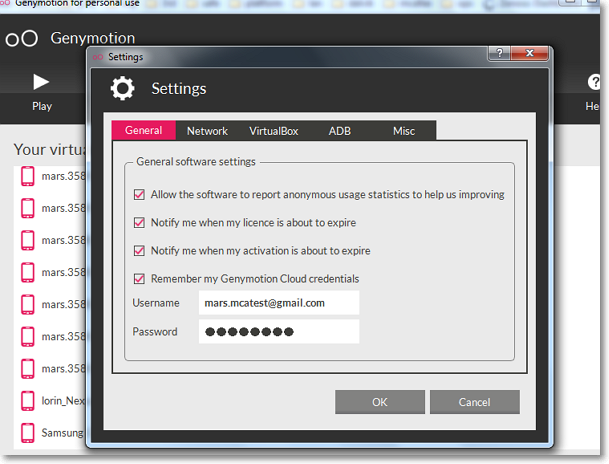Select the General tab
The width and height of the screenshot is (609, 464).
pos(144,130)
